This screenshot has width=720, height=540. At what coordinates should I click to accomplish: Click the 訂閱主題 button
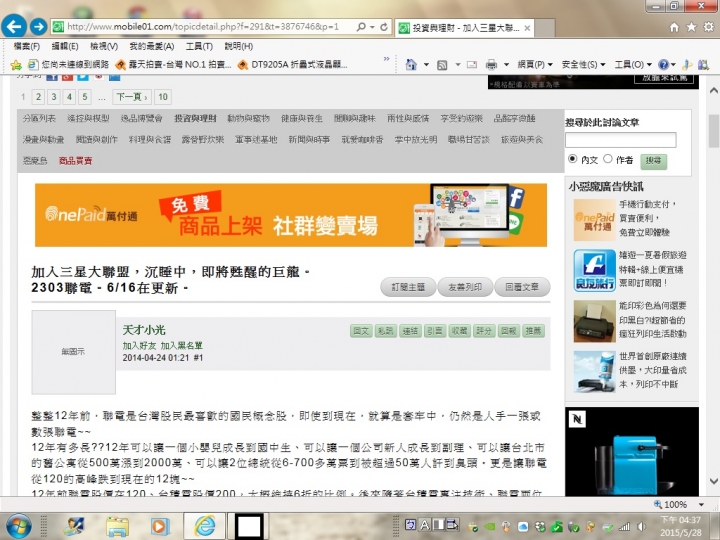click(408, 287)
